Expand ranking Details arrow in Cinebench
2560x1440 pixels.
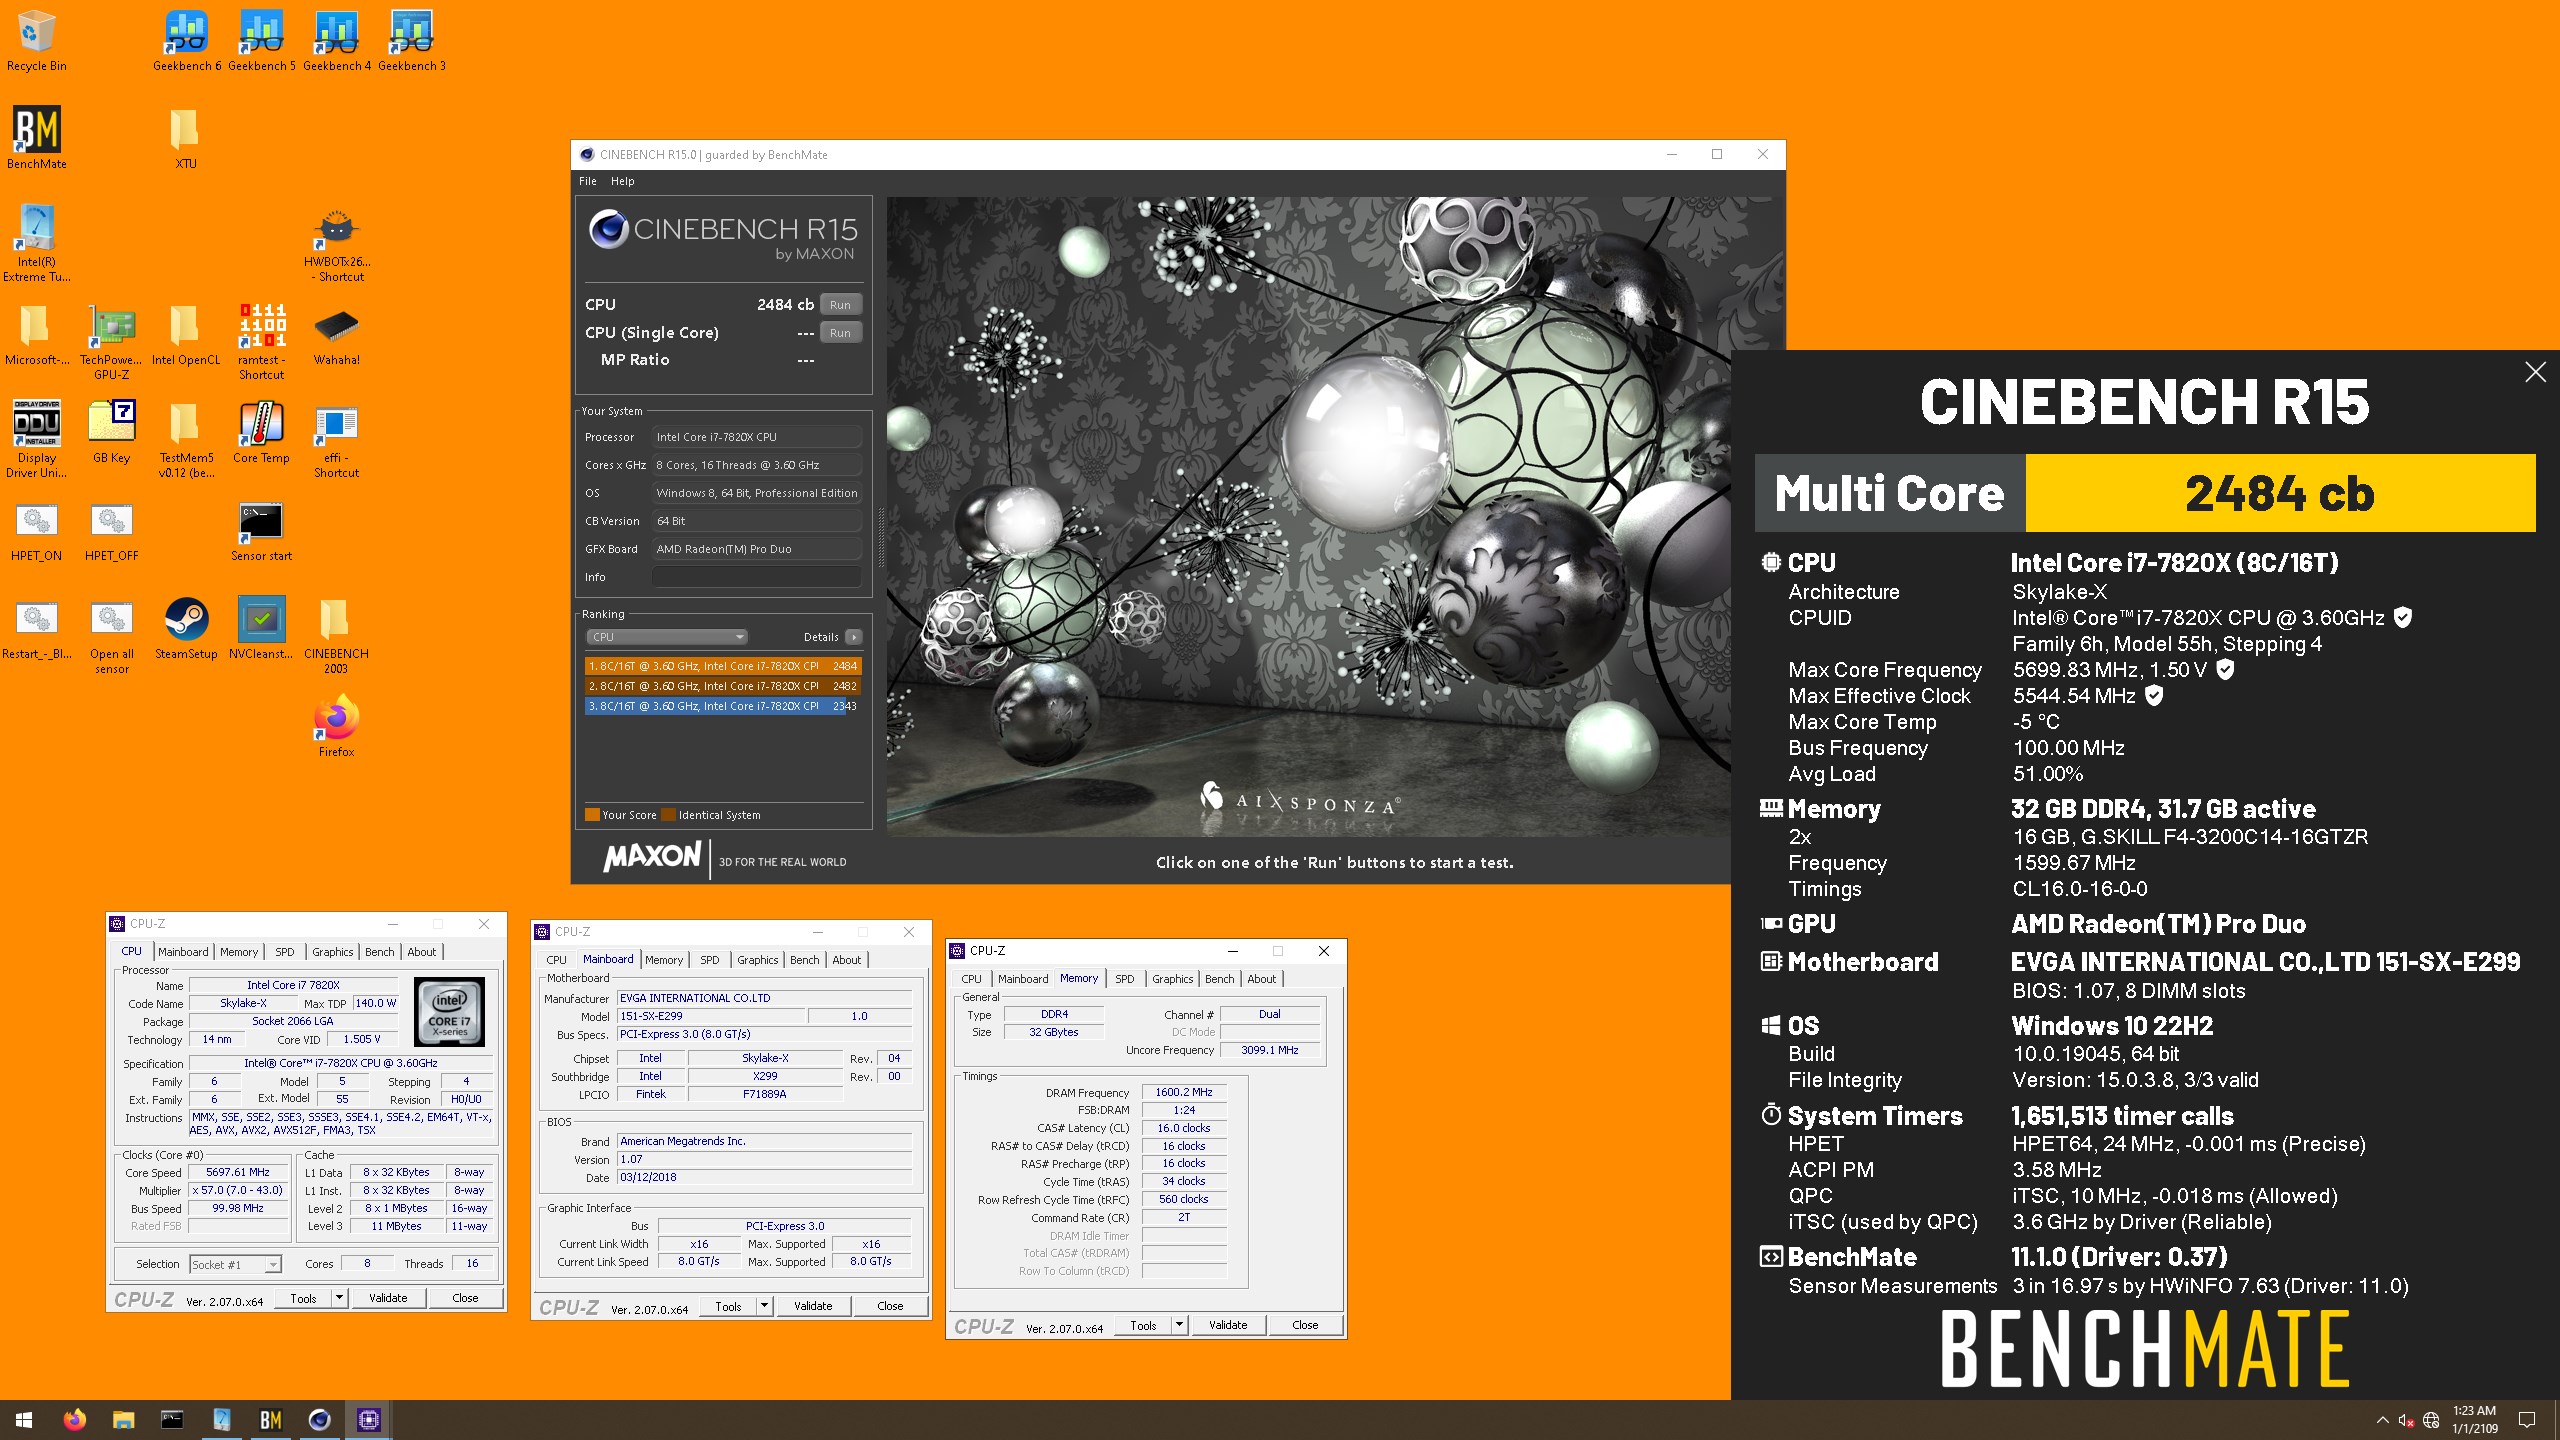pyautogui.click(x=853, y=637)
